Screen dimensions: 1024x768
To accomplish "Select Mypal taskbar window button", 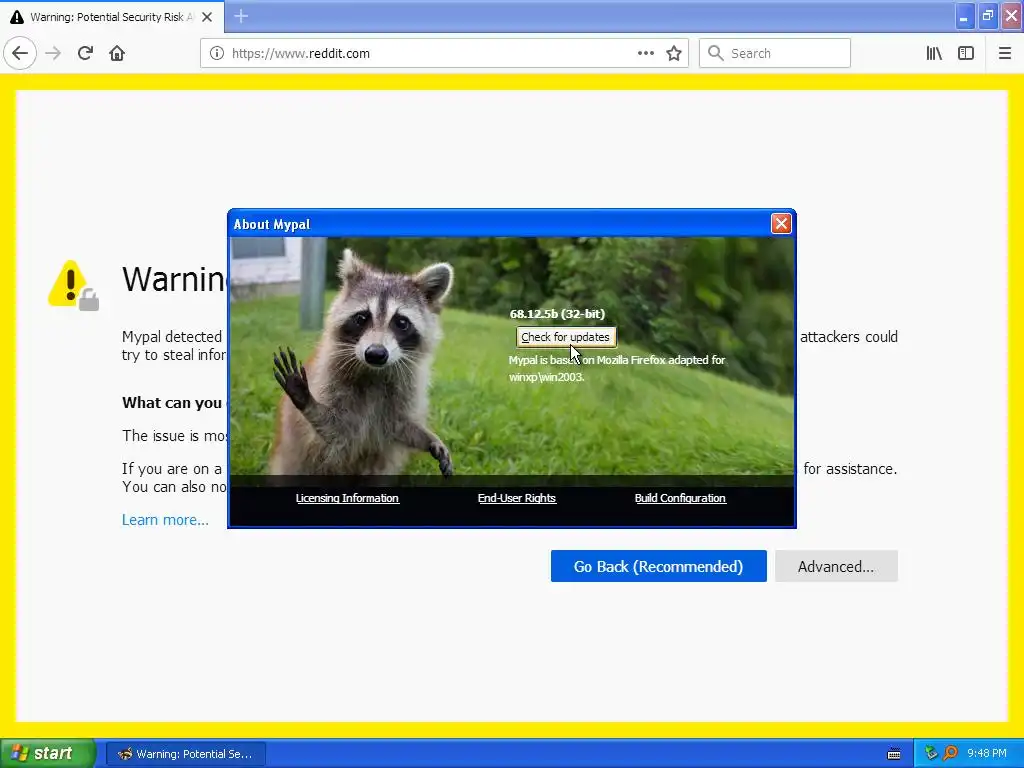I will pos(185,754).
